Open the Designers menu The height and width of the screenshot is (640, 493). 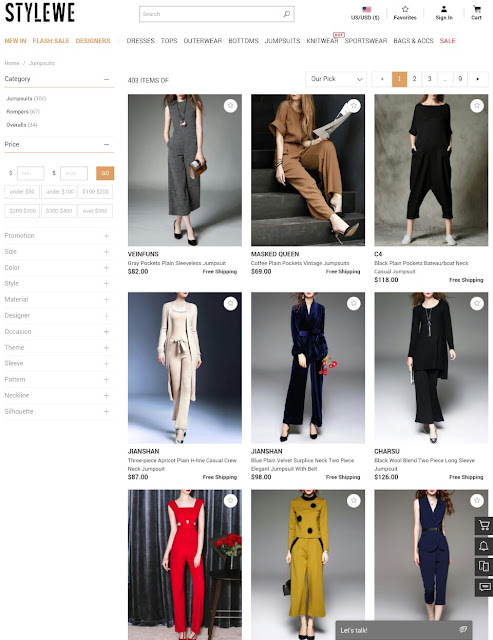coord(93,41)
